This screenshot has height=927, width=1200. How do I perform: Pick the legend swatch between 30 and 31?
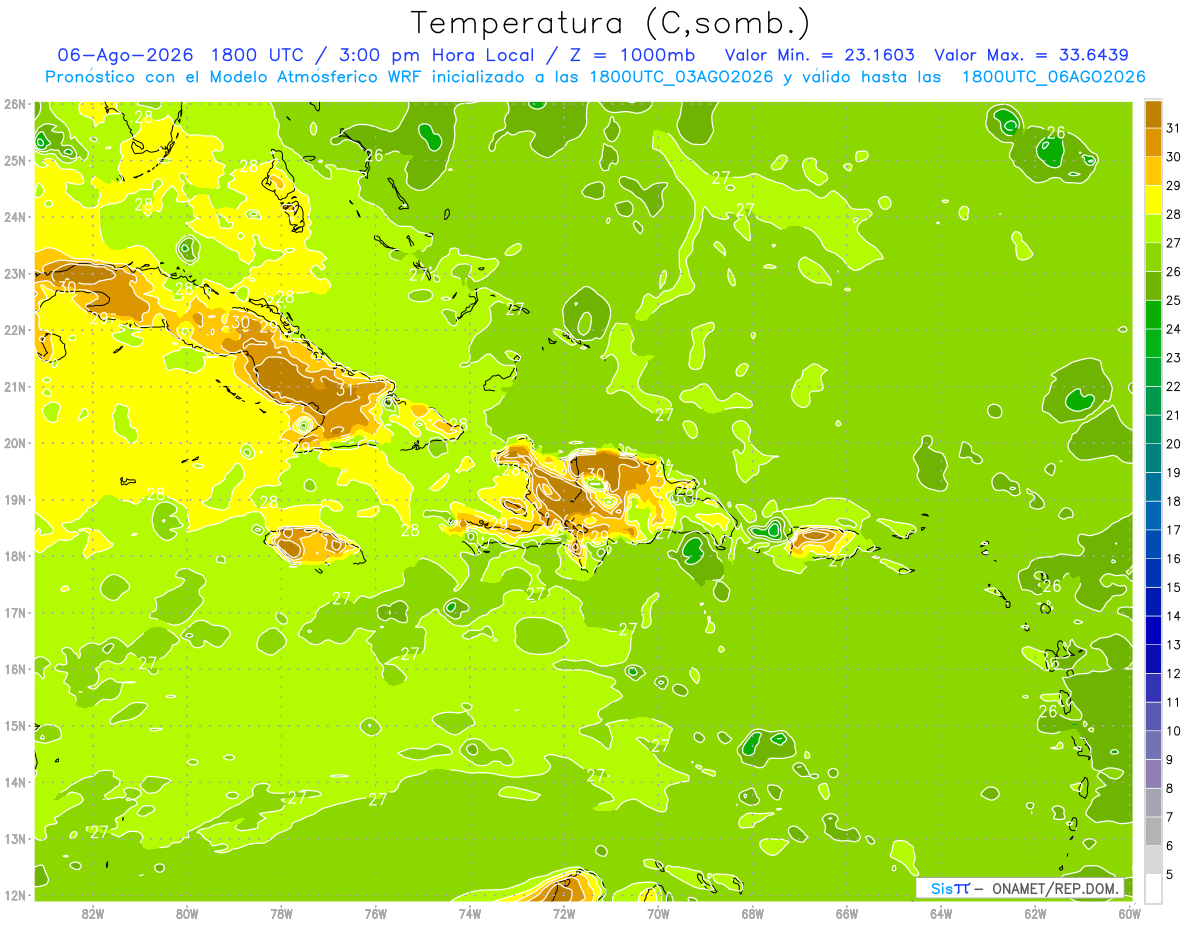[x=1153, y=142]
